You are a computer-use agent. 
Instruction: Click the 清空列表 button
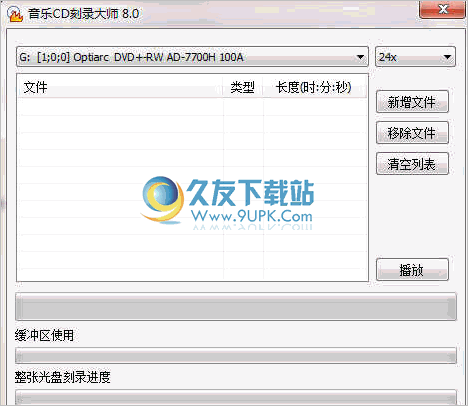[x=412, y=164]
